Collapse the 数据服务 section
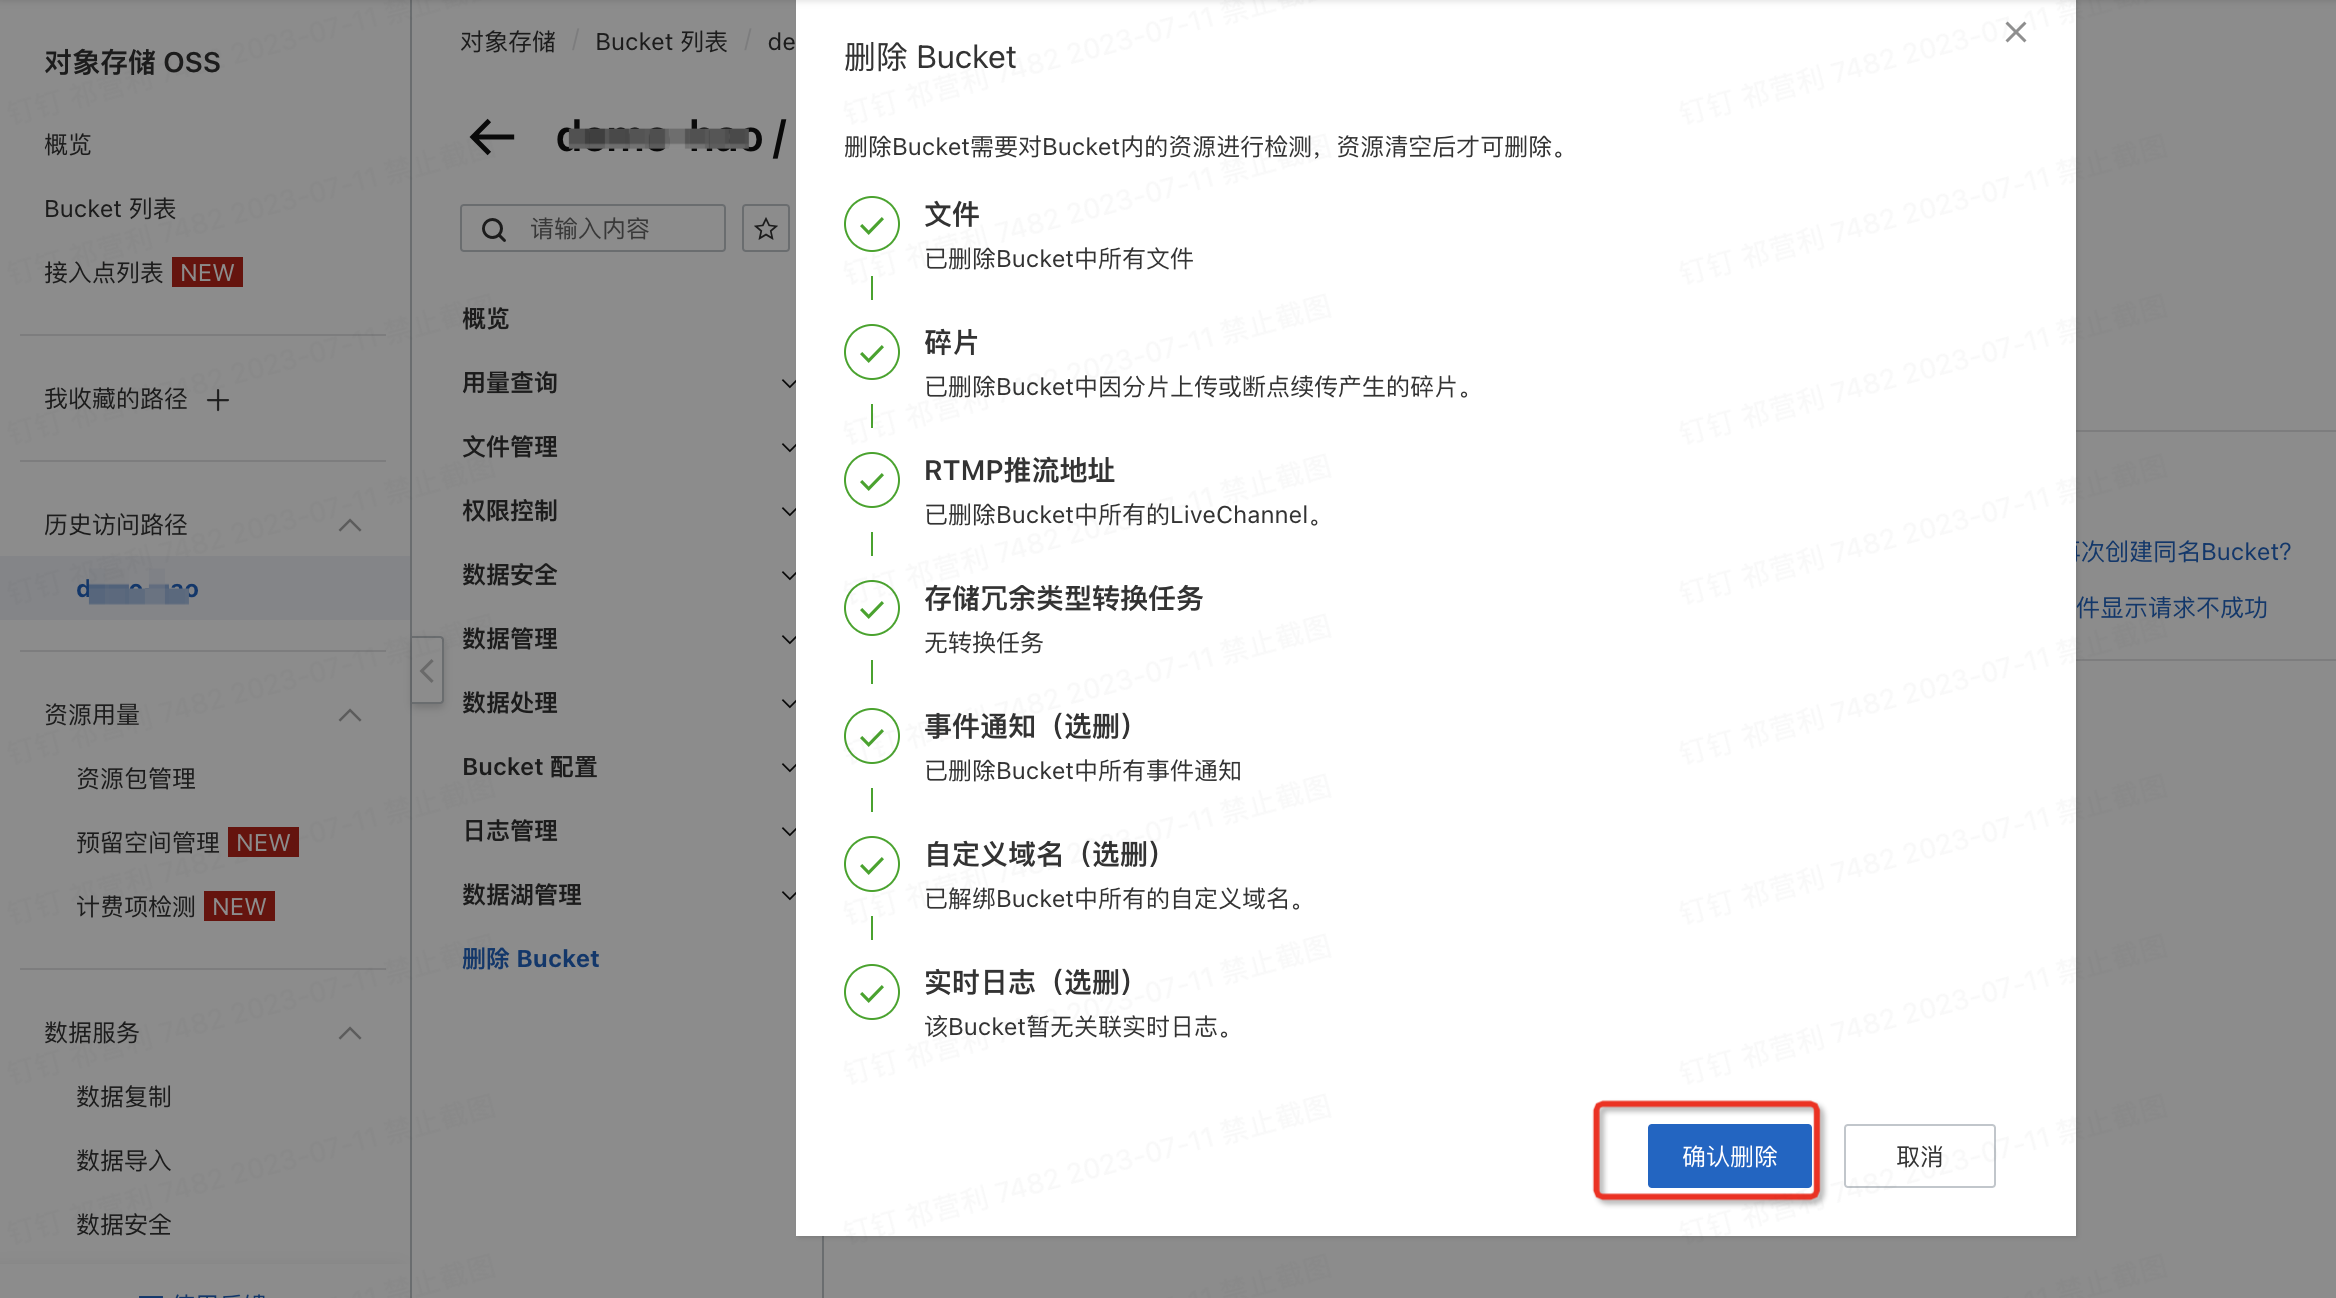2336x1298 pixels. pos(350,1033)
